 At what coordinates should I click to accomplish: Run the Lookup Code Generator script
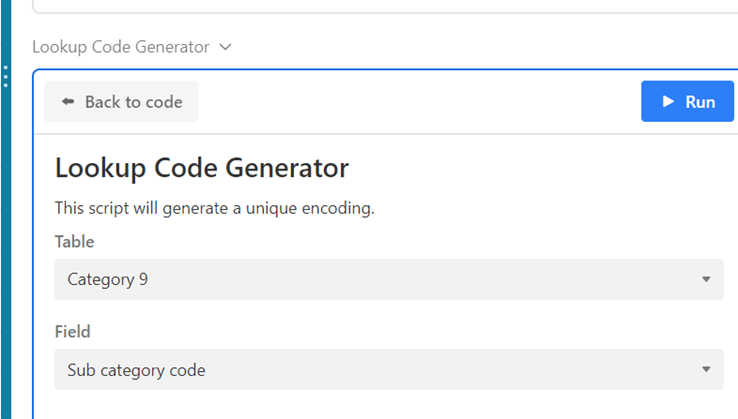tap(687, 102)
